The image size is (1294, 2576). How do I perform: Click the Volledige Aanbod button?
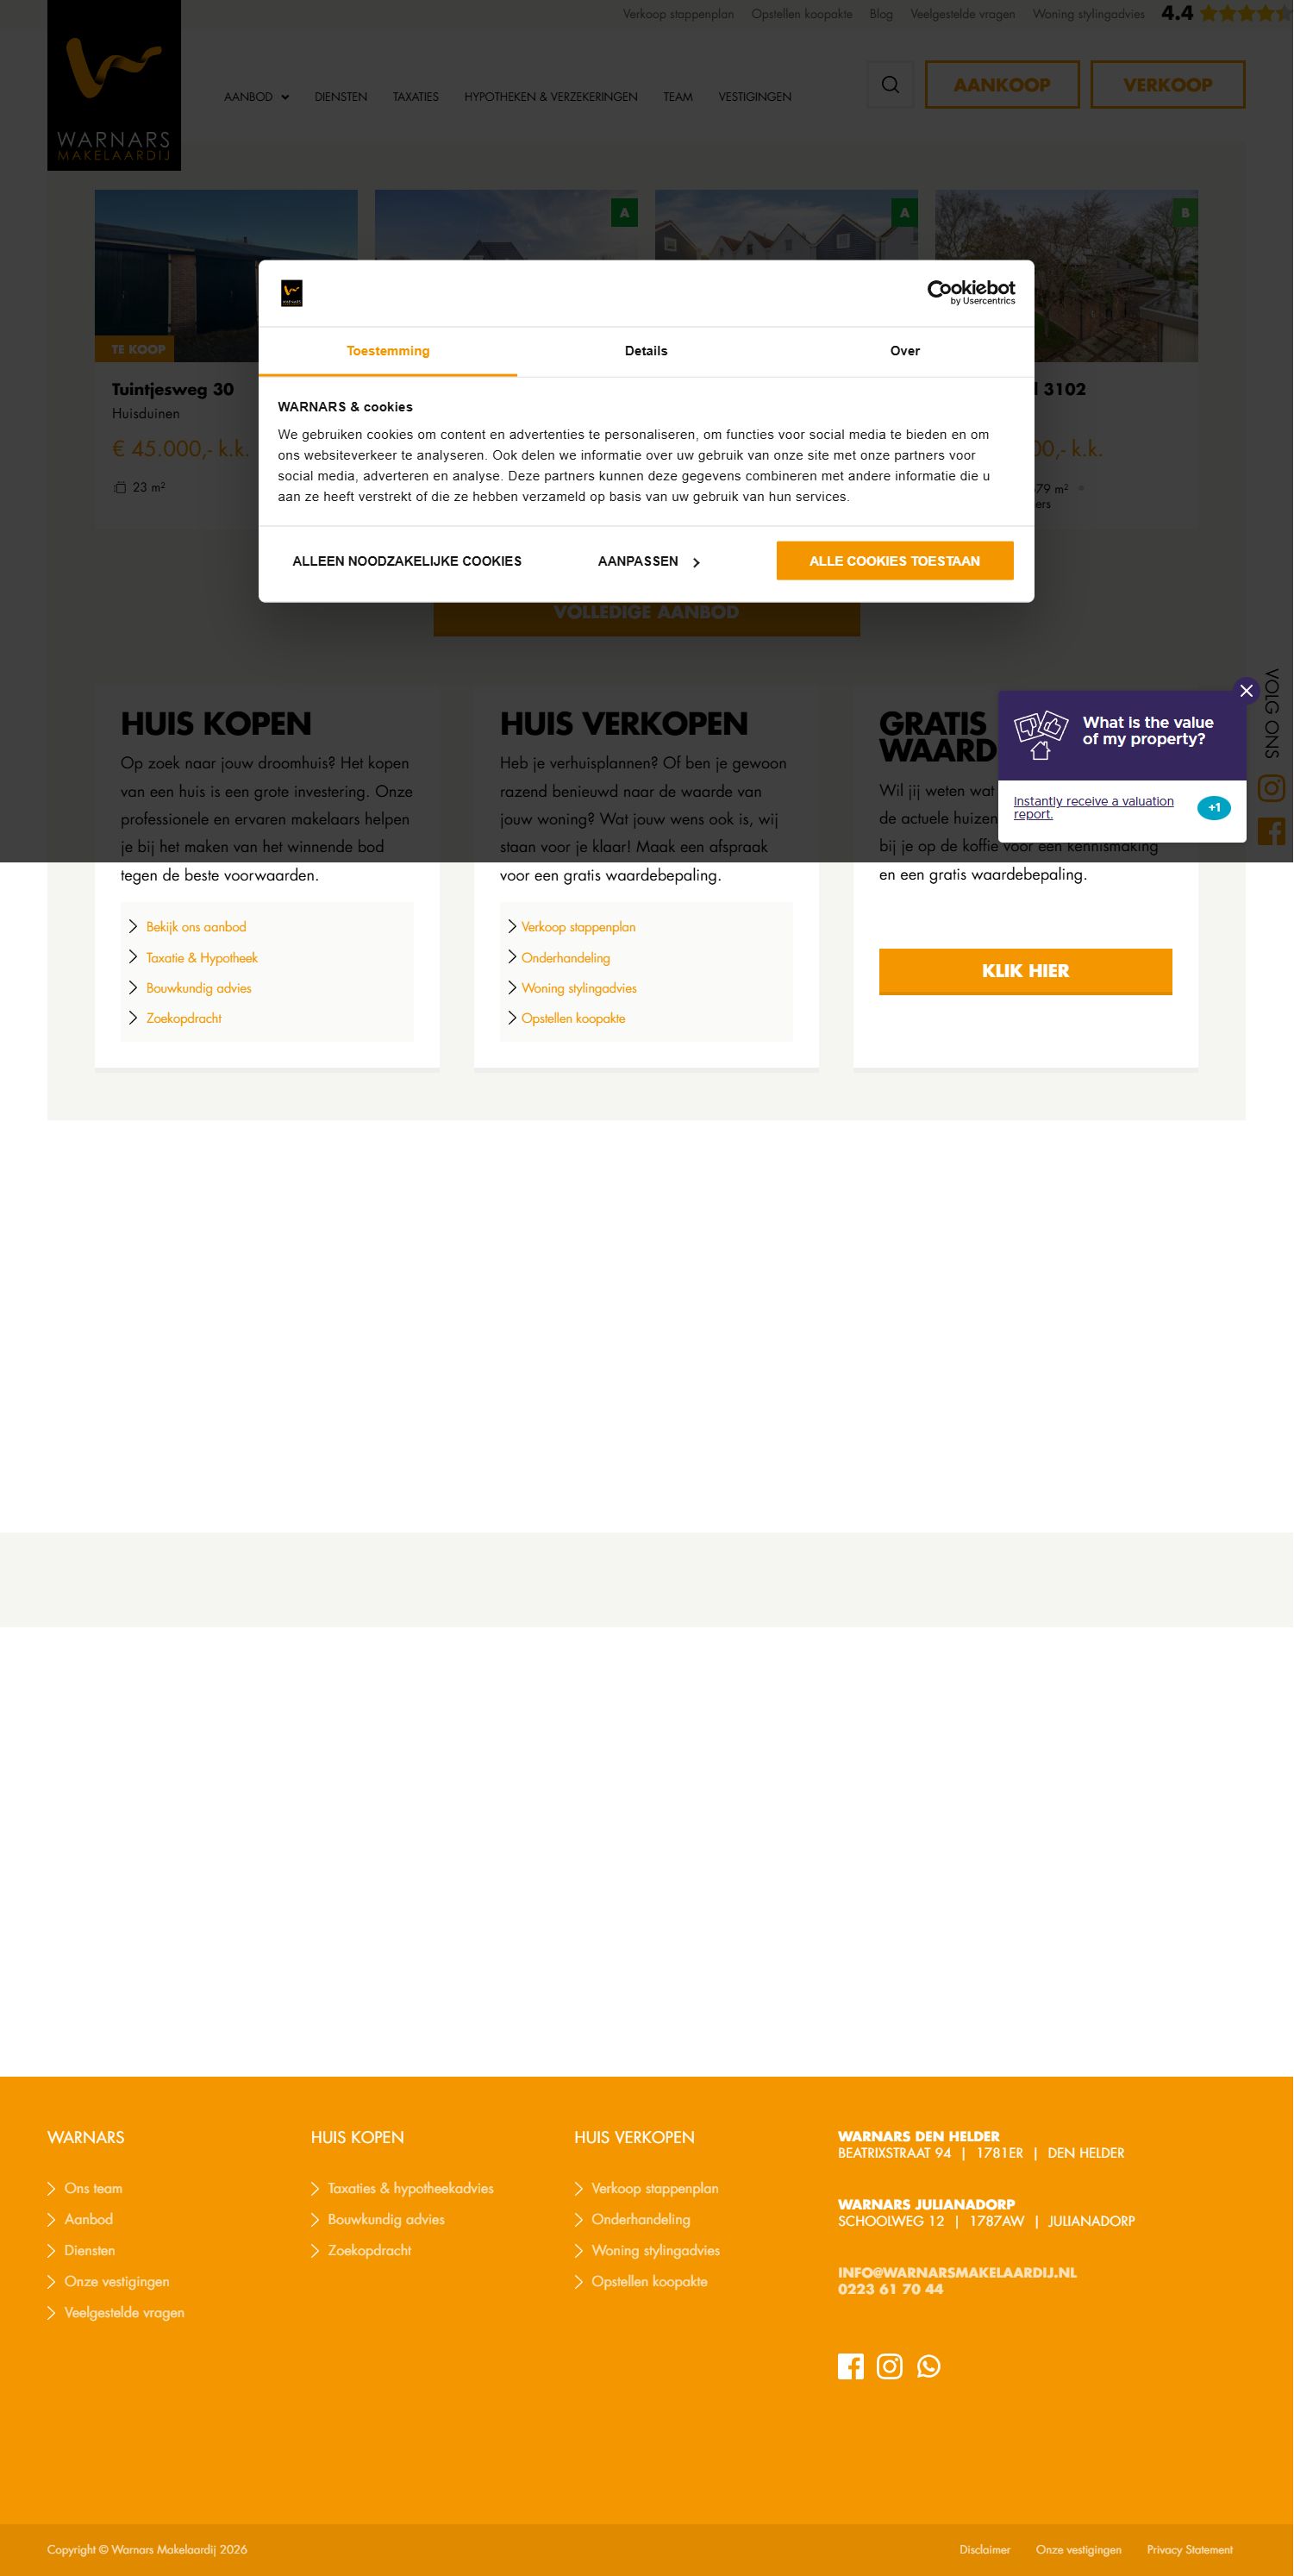(646, 612)
